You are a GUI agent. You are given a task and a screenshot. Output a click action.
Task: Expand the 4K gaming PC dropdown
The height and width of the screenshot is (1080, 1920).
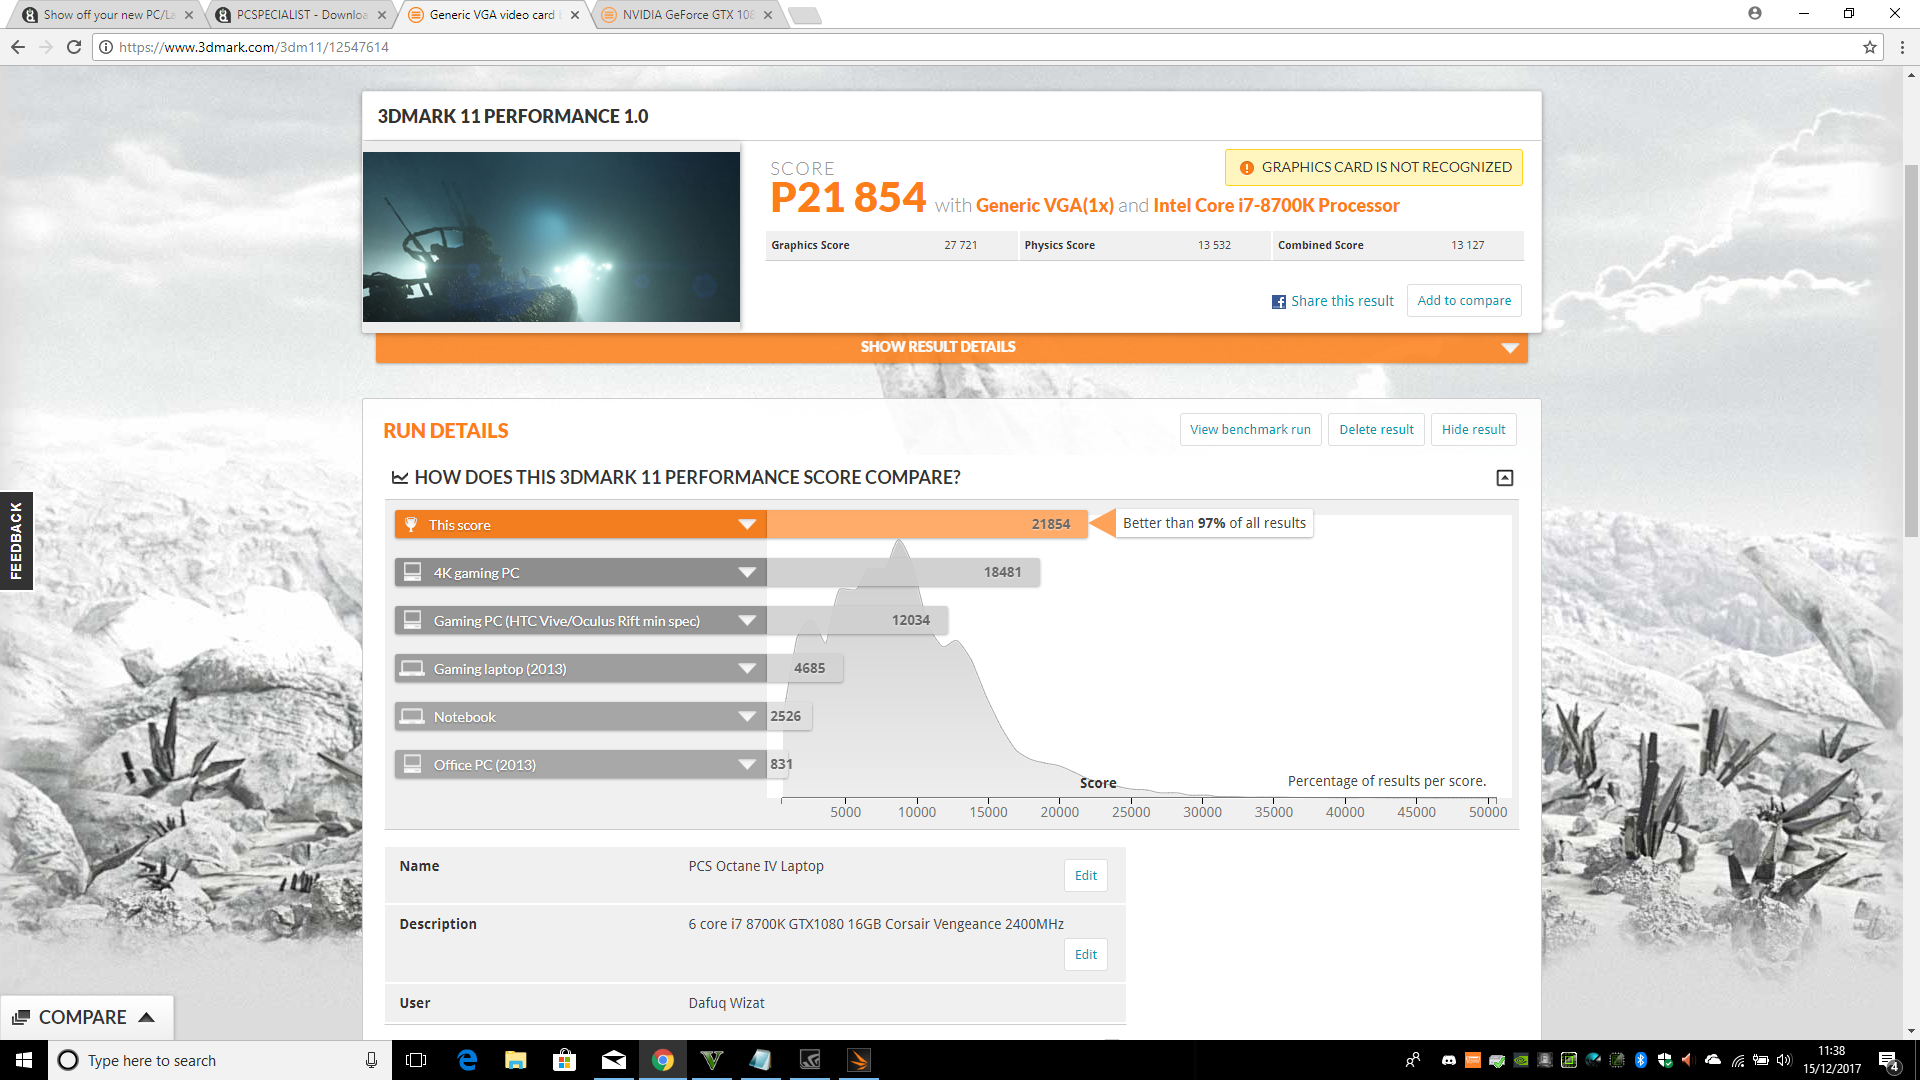746,573
